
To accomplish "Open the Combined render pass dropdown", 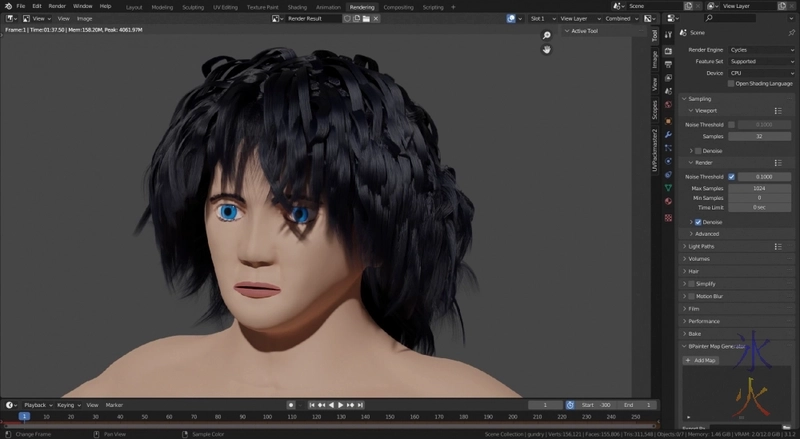I will [621, 18].
